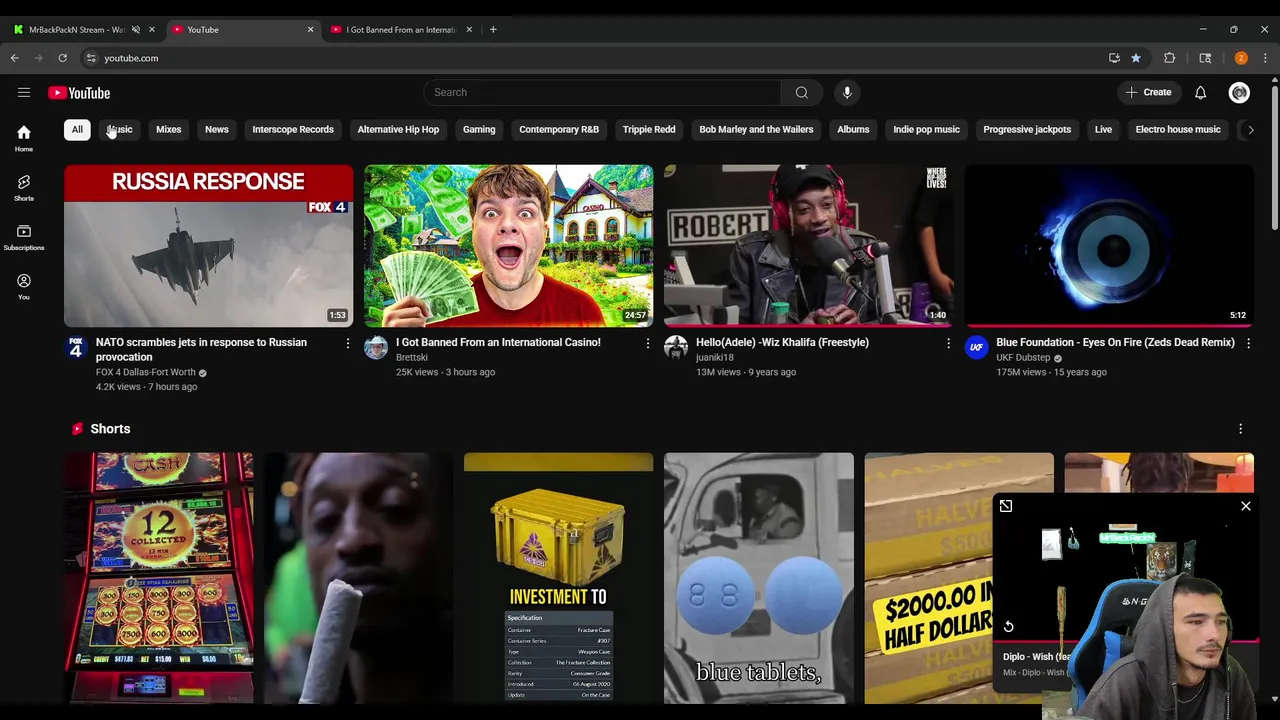Viewport: 1280px width, 720px height.
Task: Open the yellow case investment Short
Action: click(558, 578)
